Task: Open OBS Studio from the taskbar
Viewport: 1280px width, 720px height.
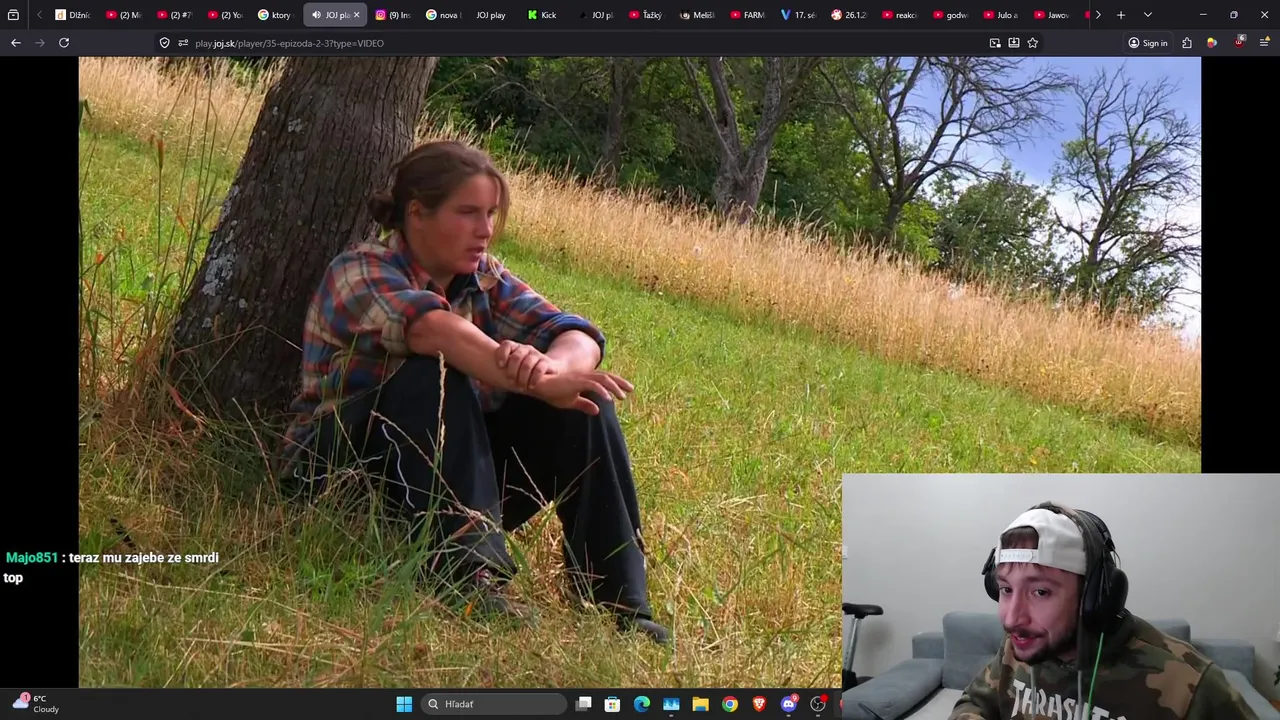Action: (817, 704)
